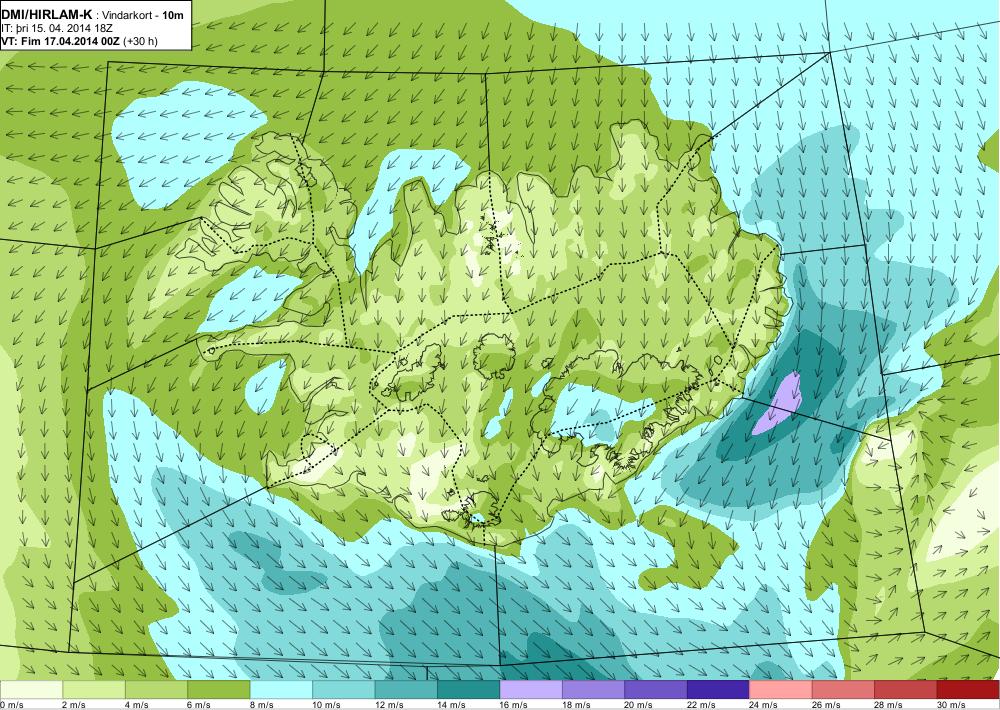This screenshot has width=1000, height=710.
Task: Click the '0 m/s' legend label
Action: [x=12, y=705]
